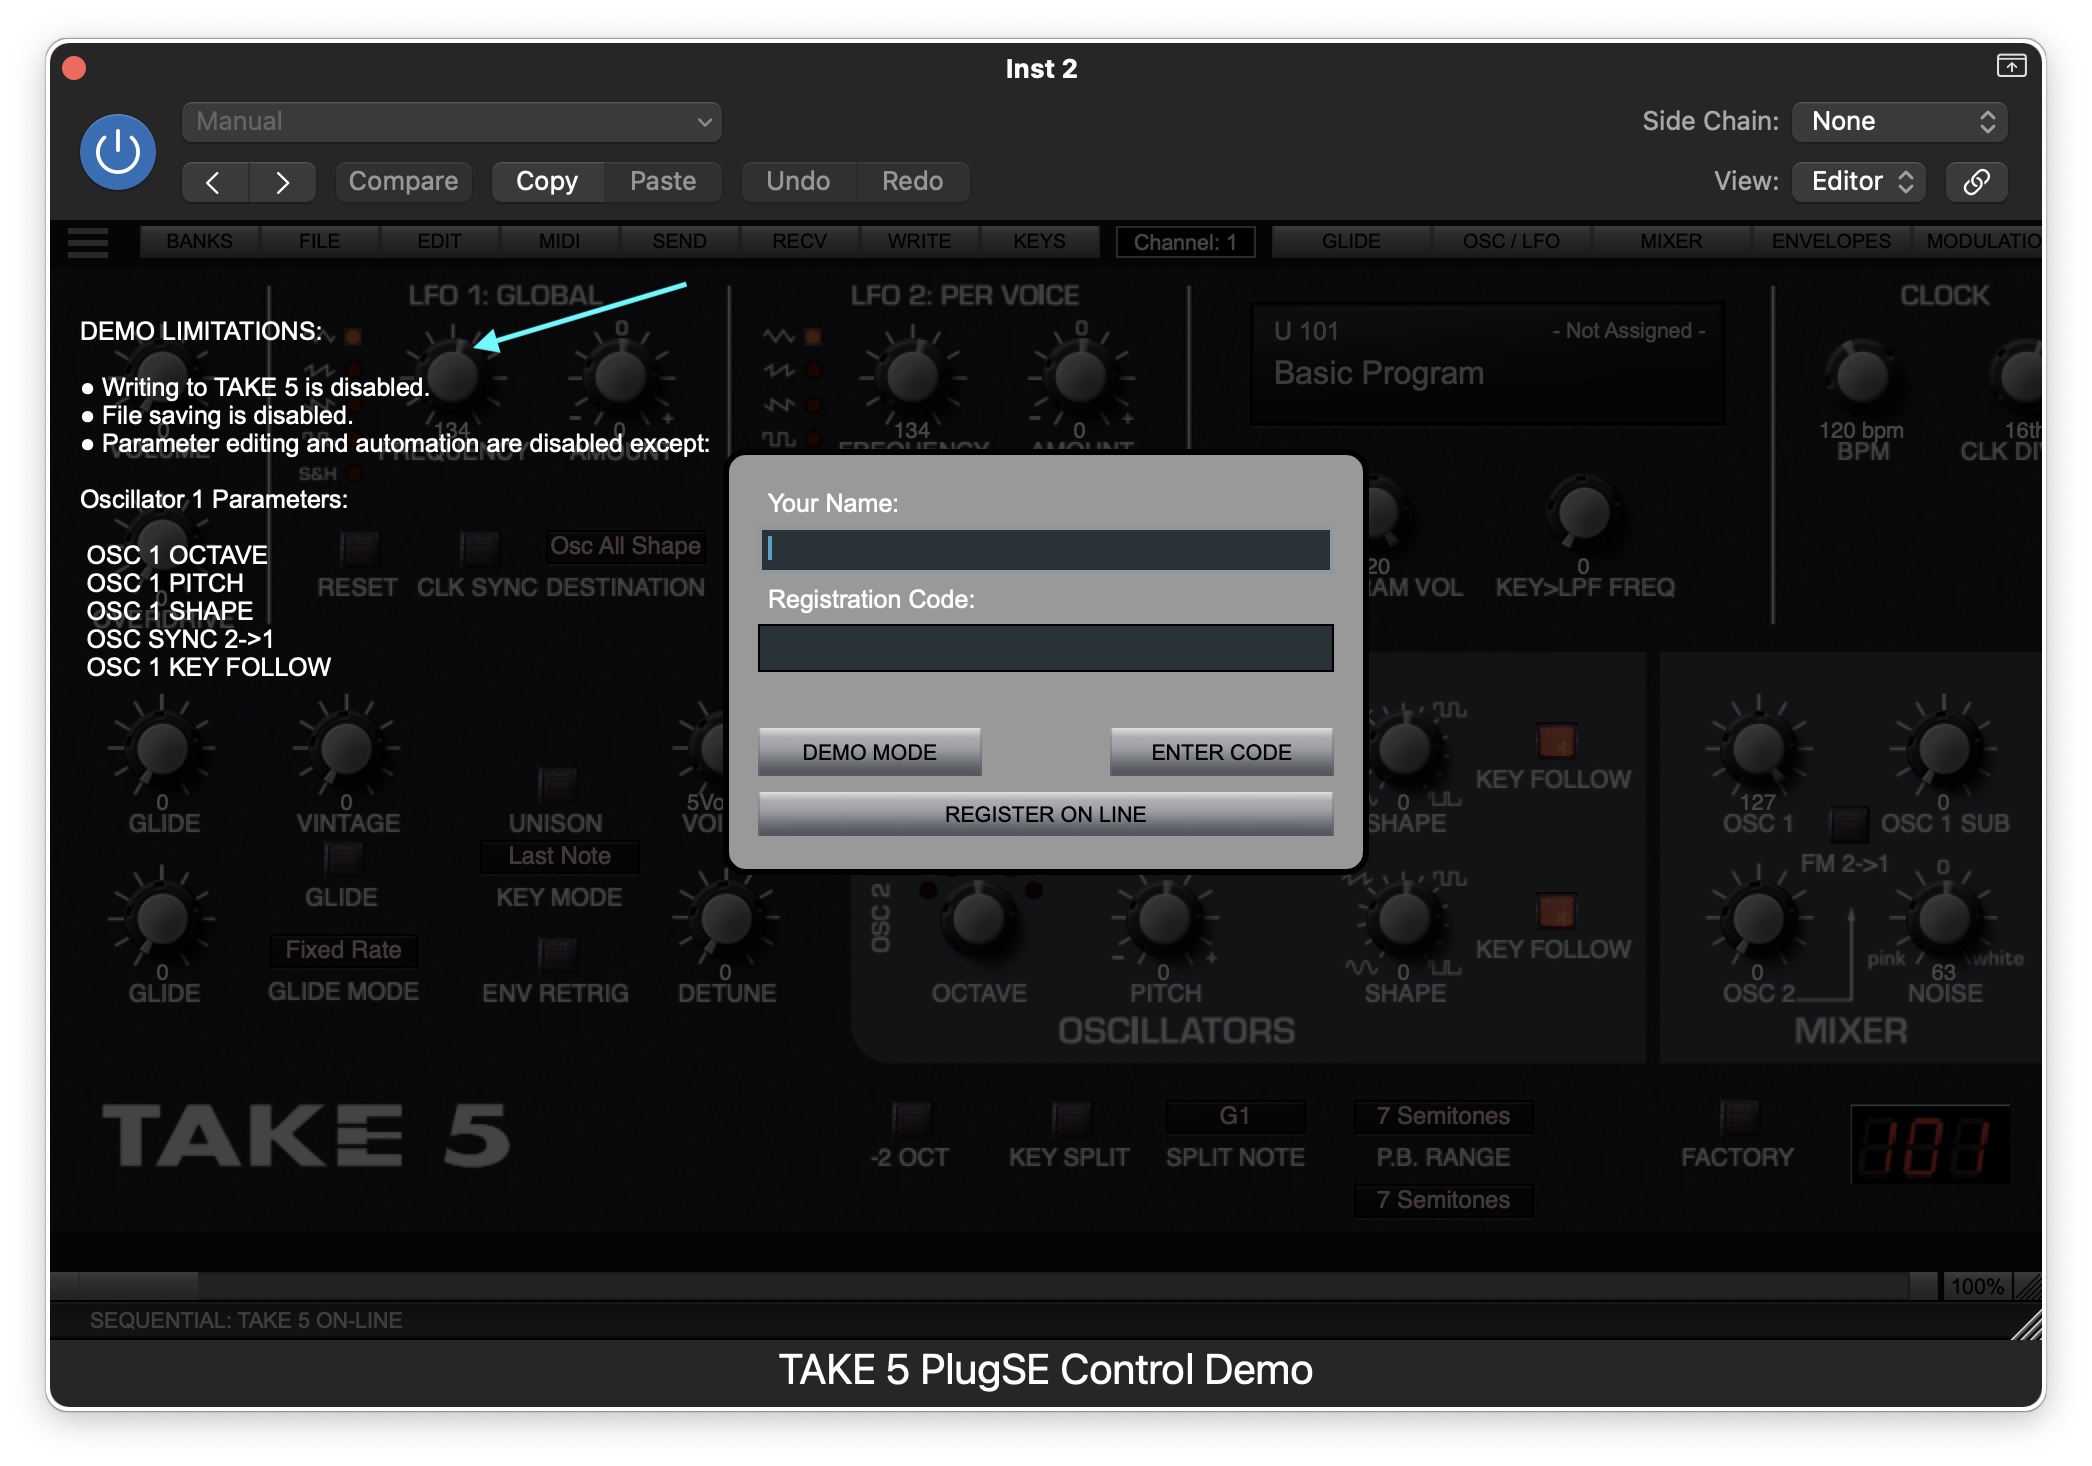2092x1466 pixels.
Task: Click the OSC 2 PITCH knob
Action: click(x=1164, y=918)
